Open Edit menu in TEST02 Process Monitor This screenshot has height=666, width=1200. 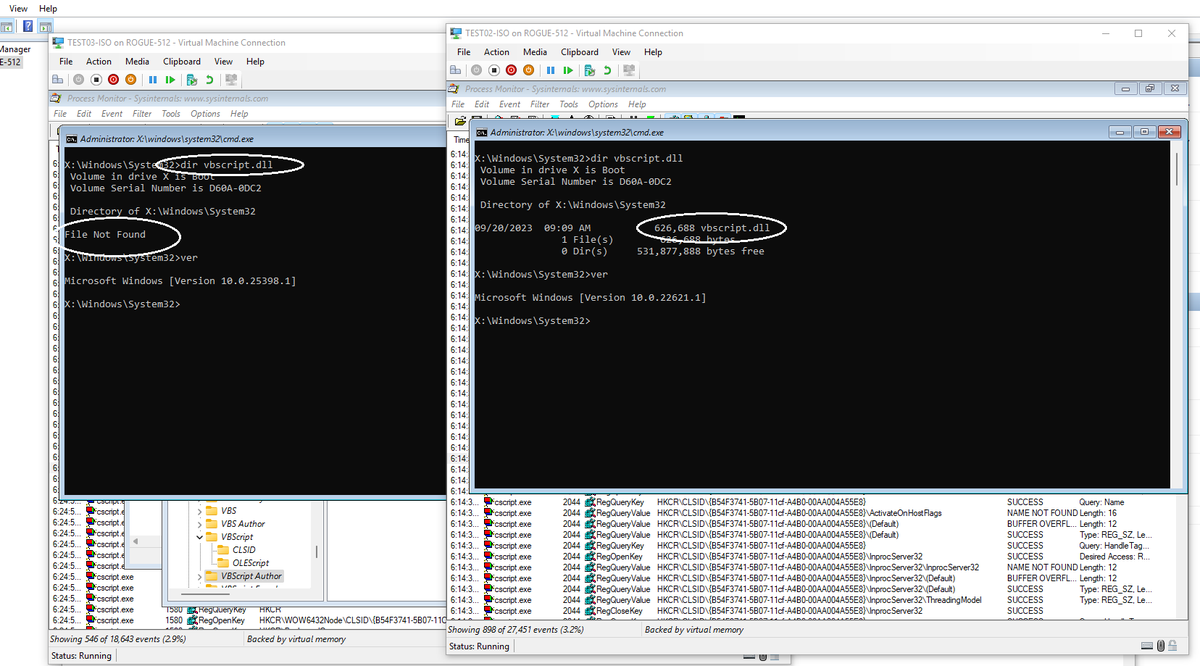[482, 104]
